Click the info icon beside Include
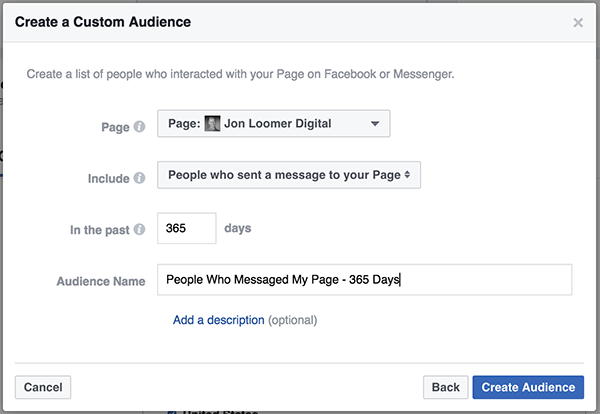This screenshot has width=600, height=414. click(x=139, y=179)
